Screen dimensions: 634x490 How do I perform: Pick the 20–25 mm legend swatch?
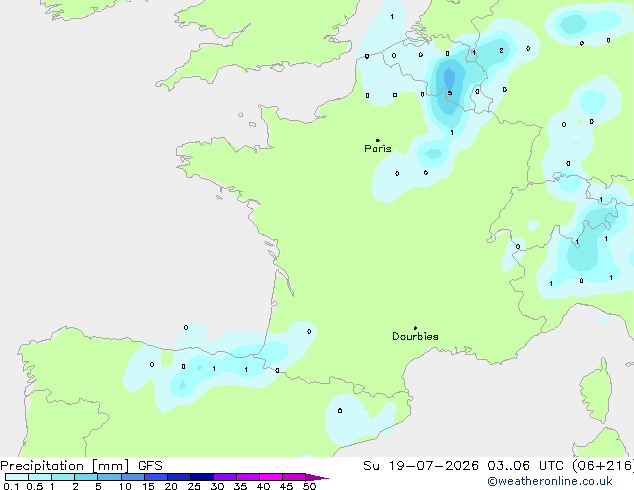coord(179,477)
